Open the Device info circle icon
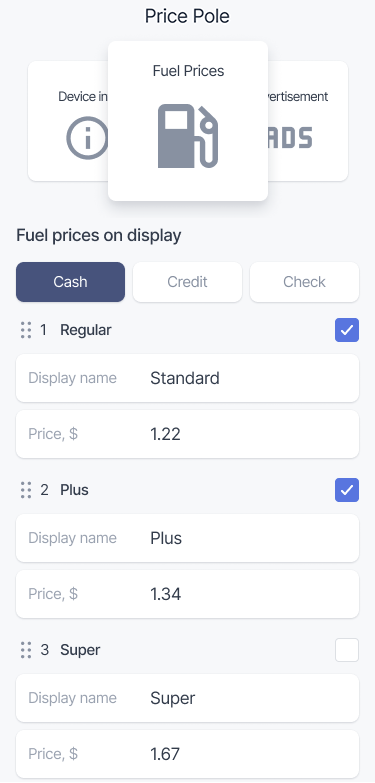The height and width of the screenshot is (783, 375). tap(87, 138)
